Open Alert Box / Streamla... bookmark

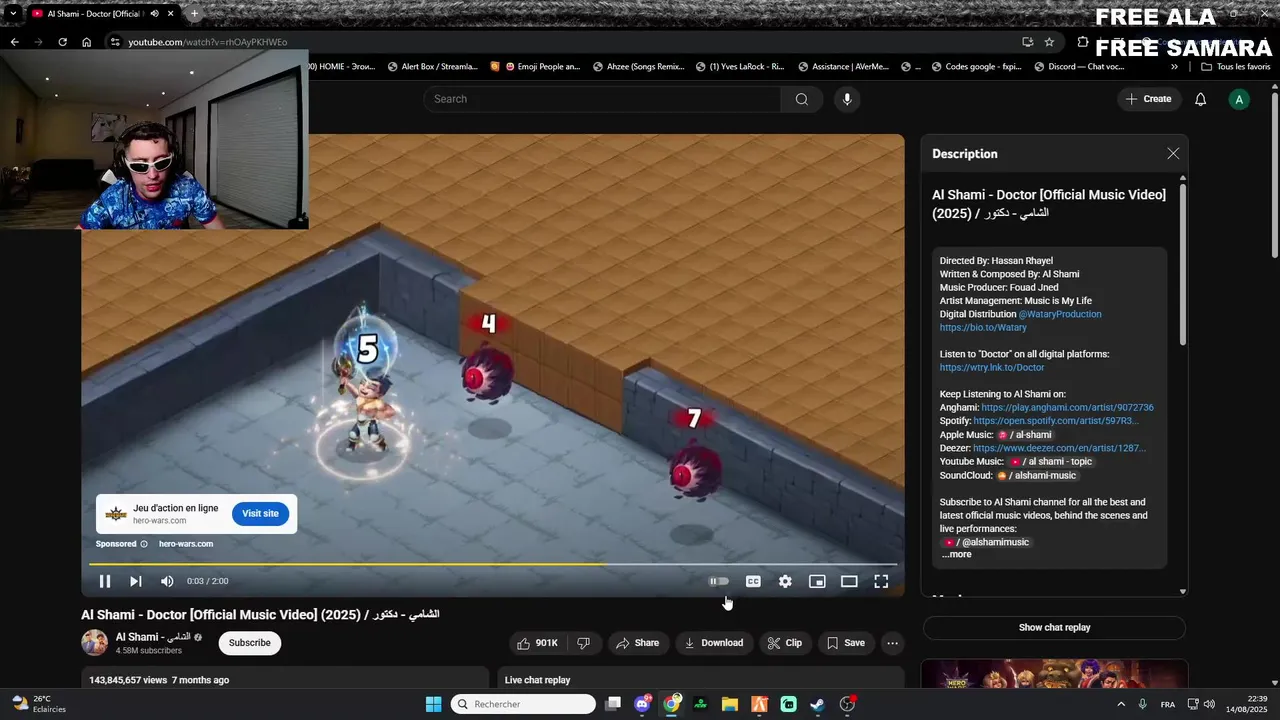pos(431,67)
